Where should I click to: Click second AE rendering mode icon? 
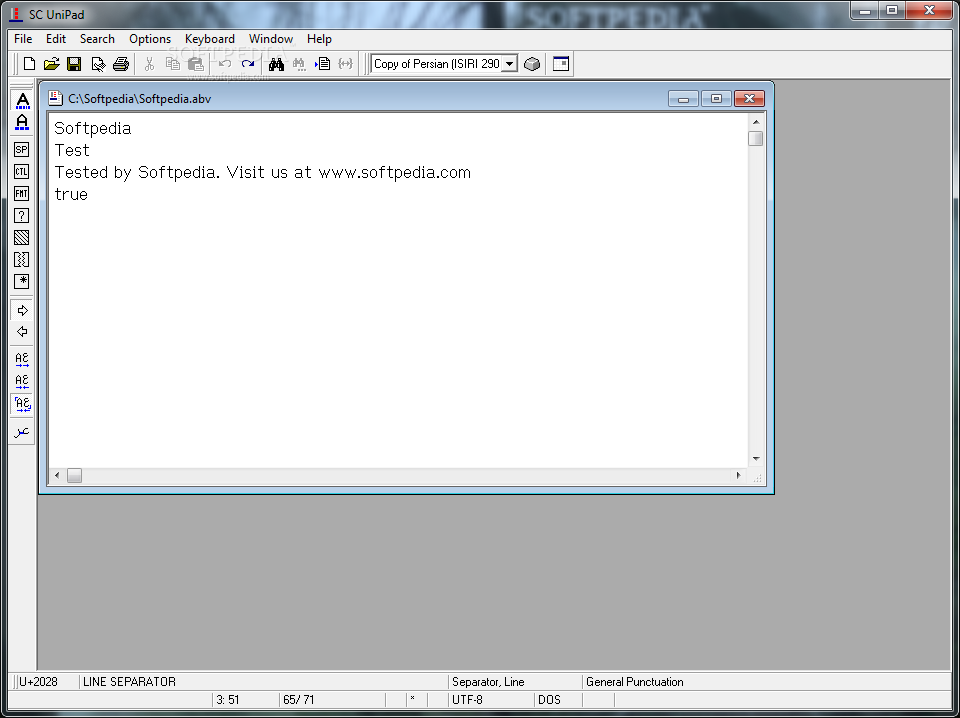pyautogui.click(x=22, y=381)
